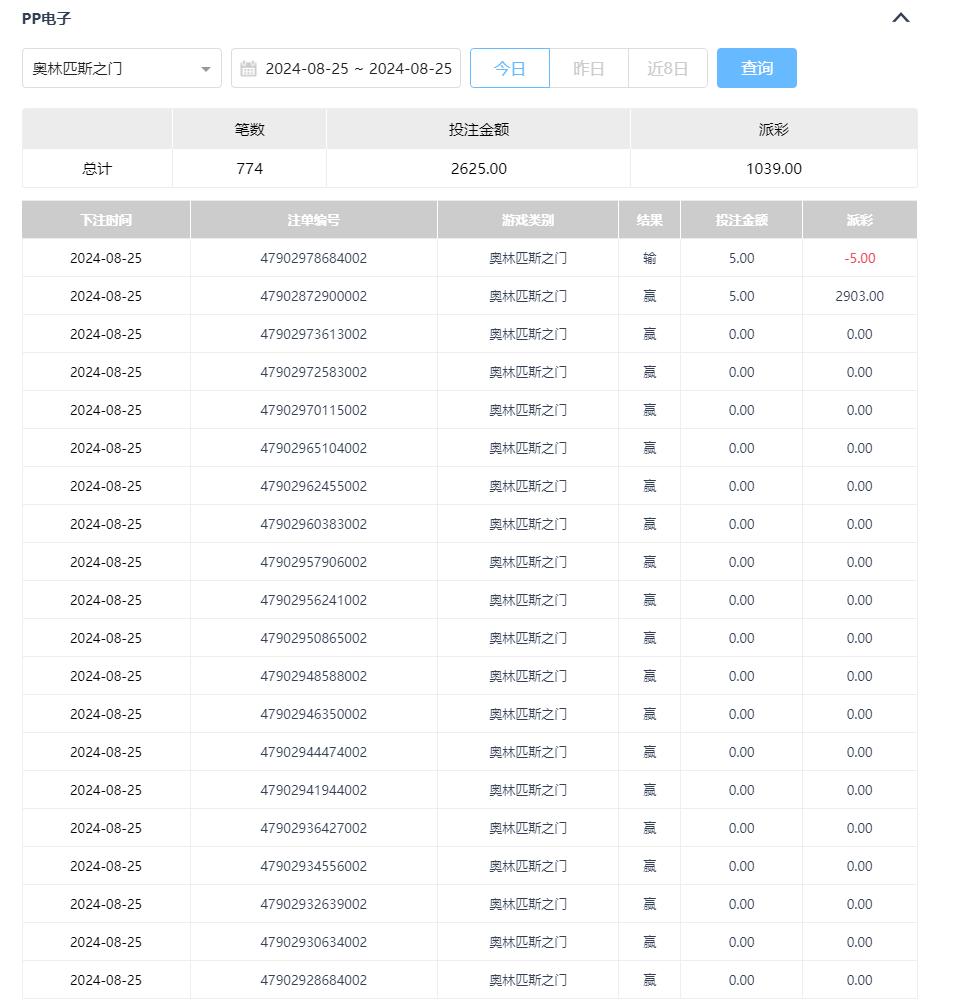This screenshot has height=1000, width=976.
Task: Click the 投注金额 table column header
Action: click(741, 220)
